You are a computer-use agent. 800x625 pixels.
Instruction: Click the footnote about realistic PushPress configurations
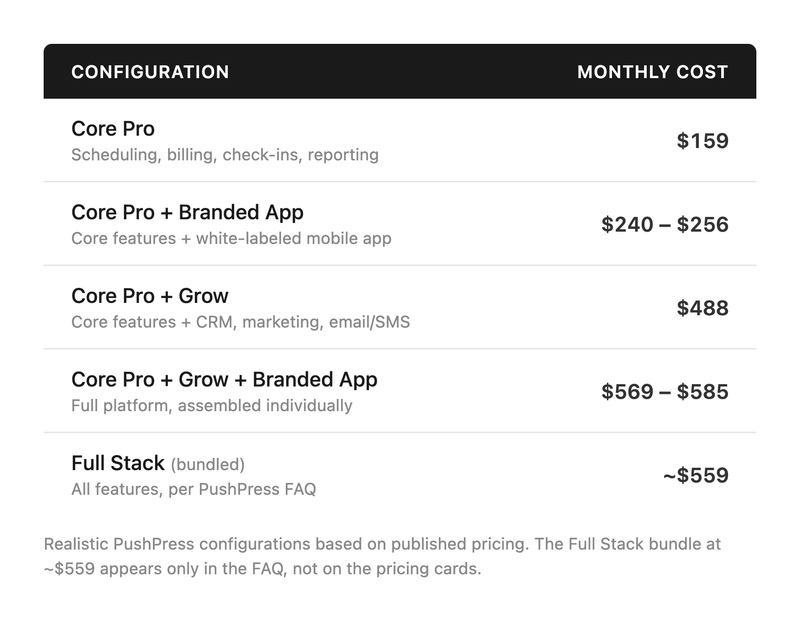click(x=382, y=557)
